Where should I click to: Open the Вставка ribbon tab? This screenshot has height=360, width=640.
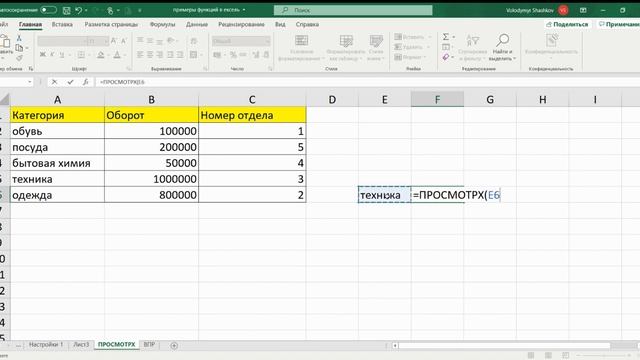click(62, 24)
